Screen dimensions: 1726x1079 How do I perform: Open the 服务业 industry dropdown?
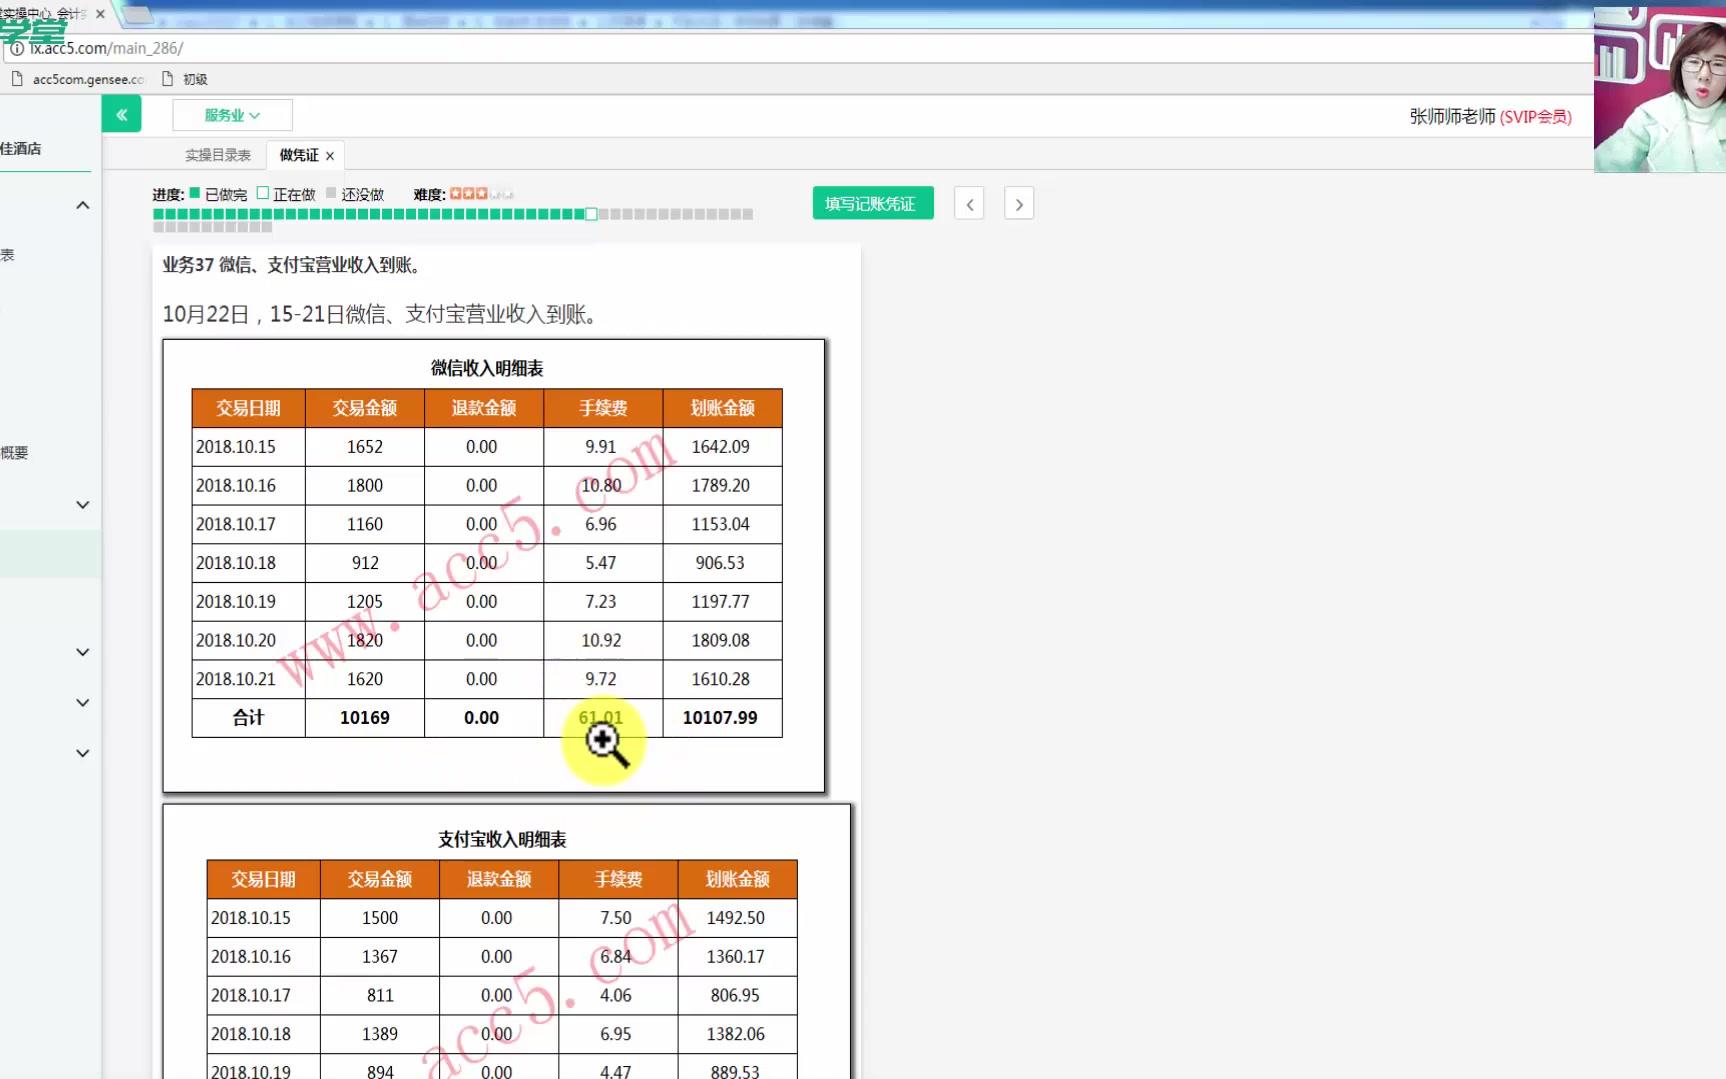click(x=232, y=115)
